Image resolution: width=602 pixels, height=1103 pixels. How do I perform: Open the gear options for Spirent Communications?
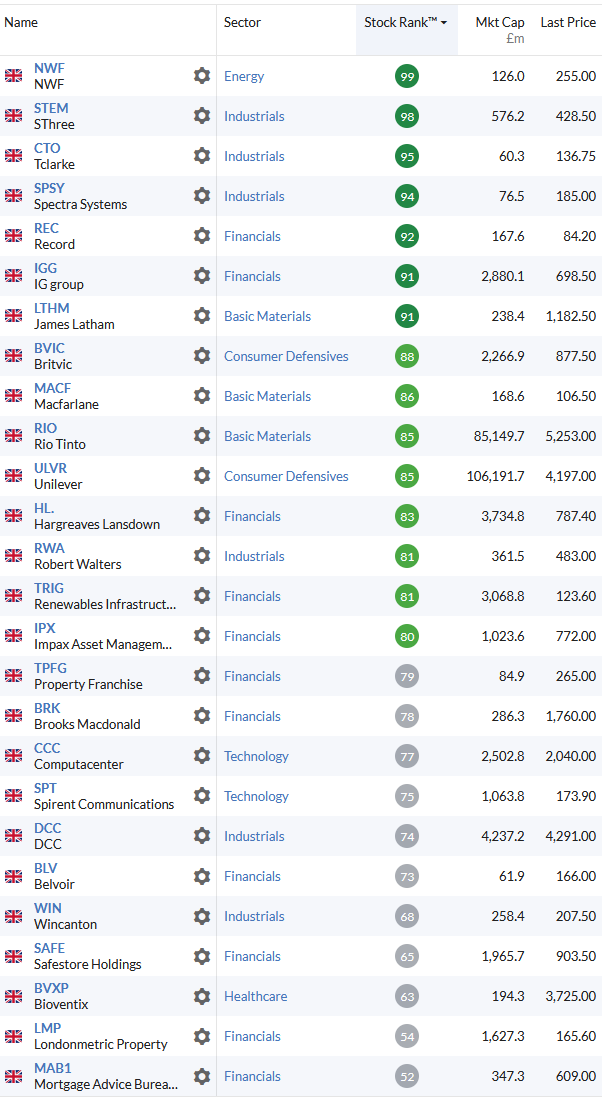[202, 796]
